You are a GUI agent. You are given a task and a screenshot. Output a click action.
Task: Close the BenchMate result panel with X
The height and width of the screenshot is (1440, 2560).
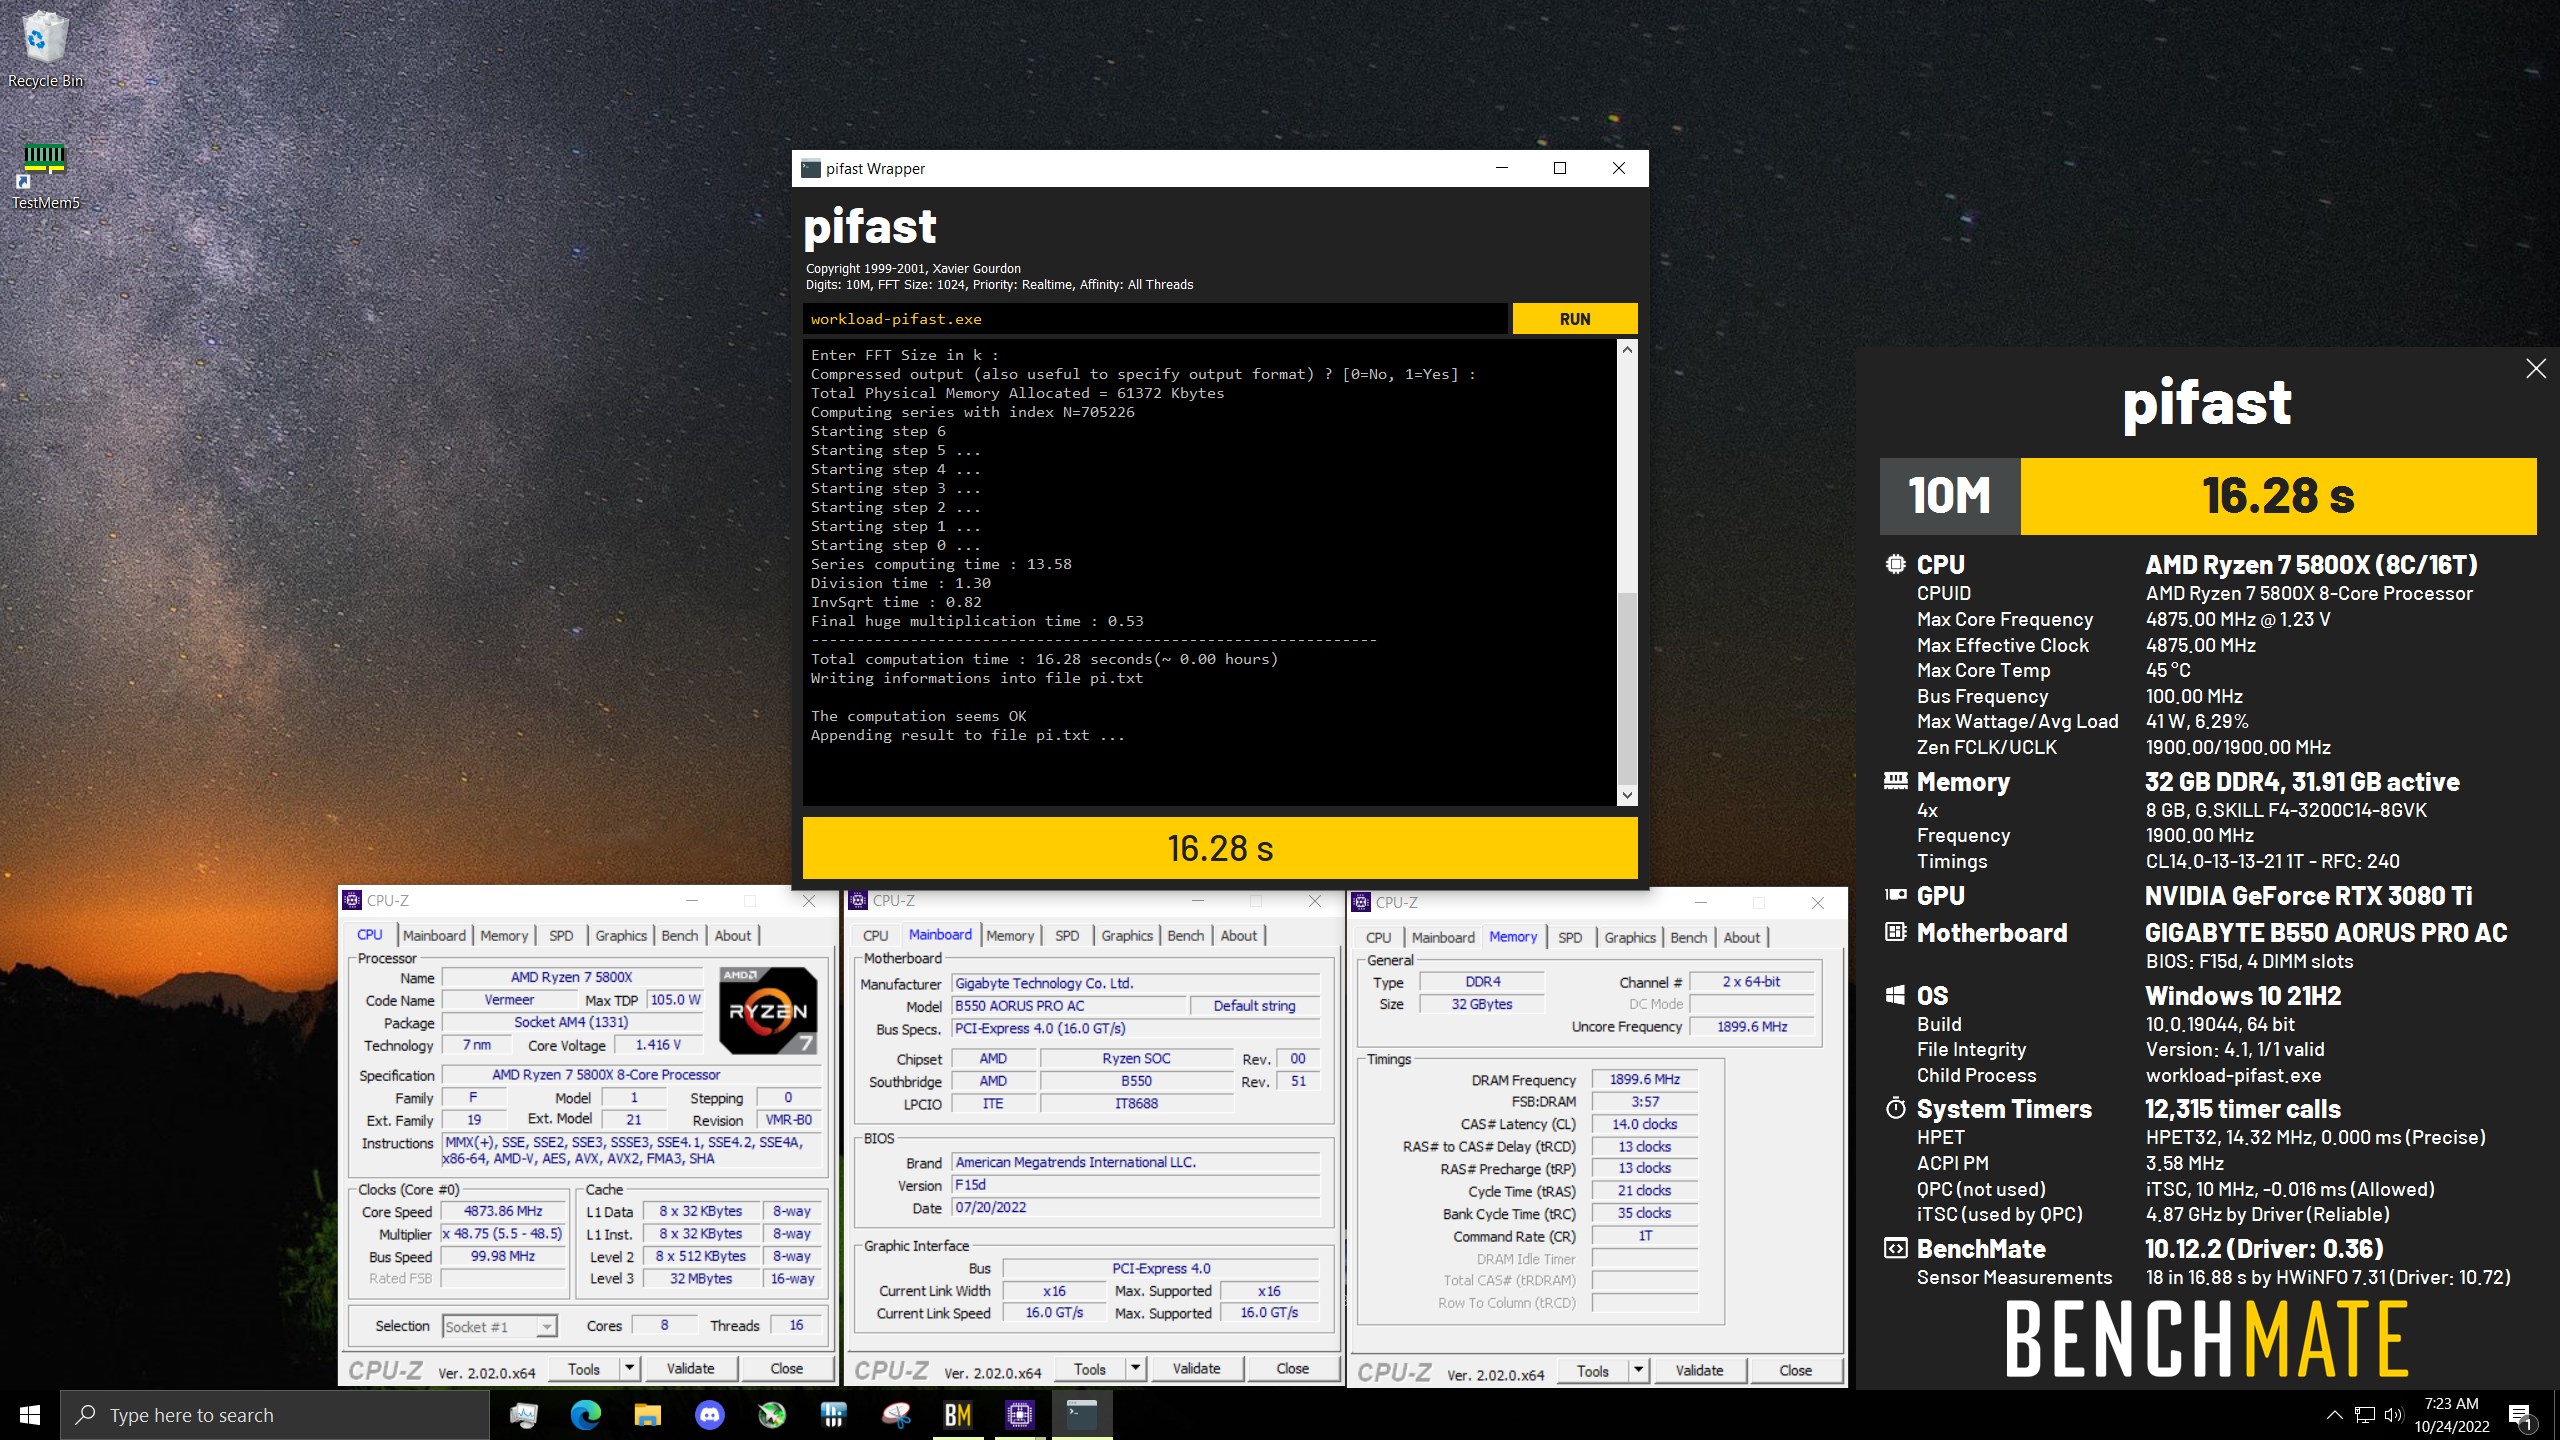[x=2535, y=369]
